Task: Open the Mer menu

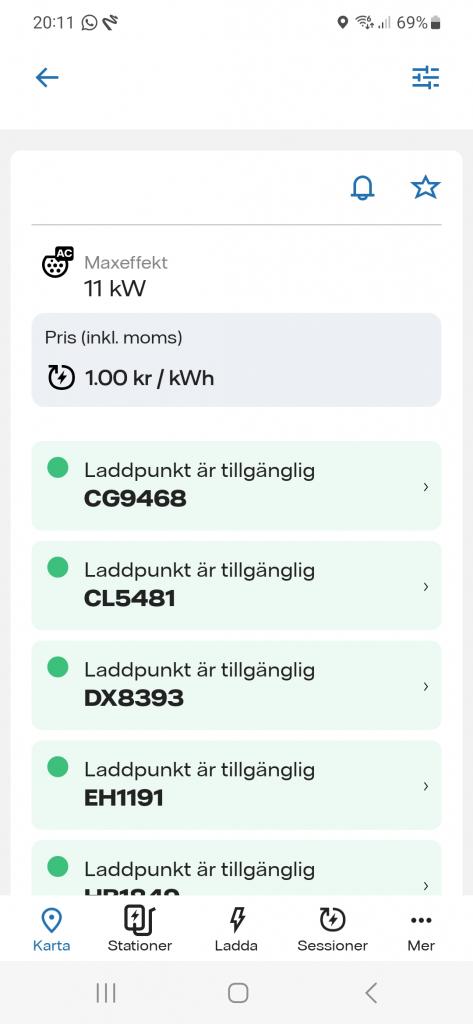Action: click(x=421, y=930)
